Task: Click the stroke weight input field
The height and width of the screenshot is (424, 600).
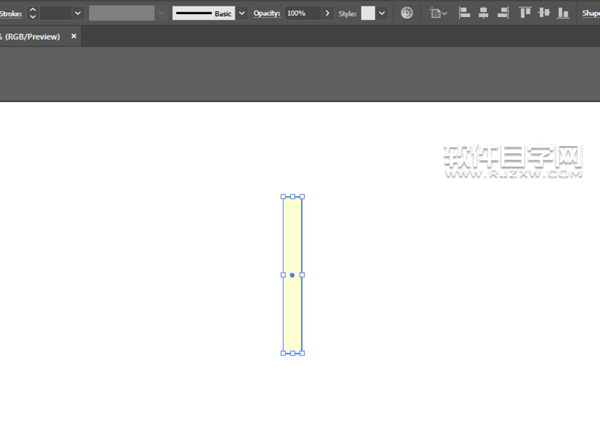Action: [56, 13]
